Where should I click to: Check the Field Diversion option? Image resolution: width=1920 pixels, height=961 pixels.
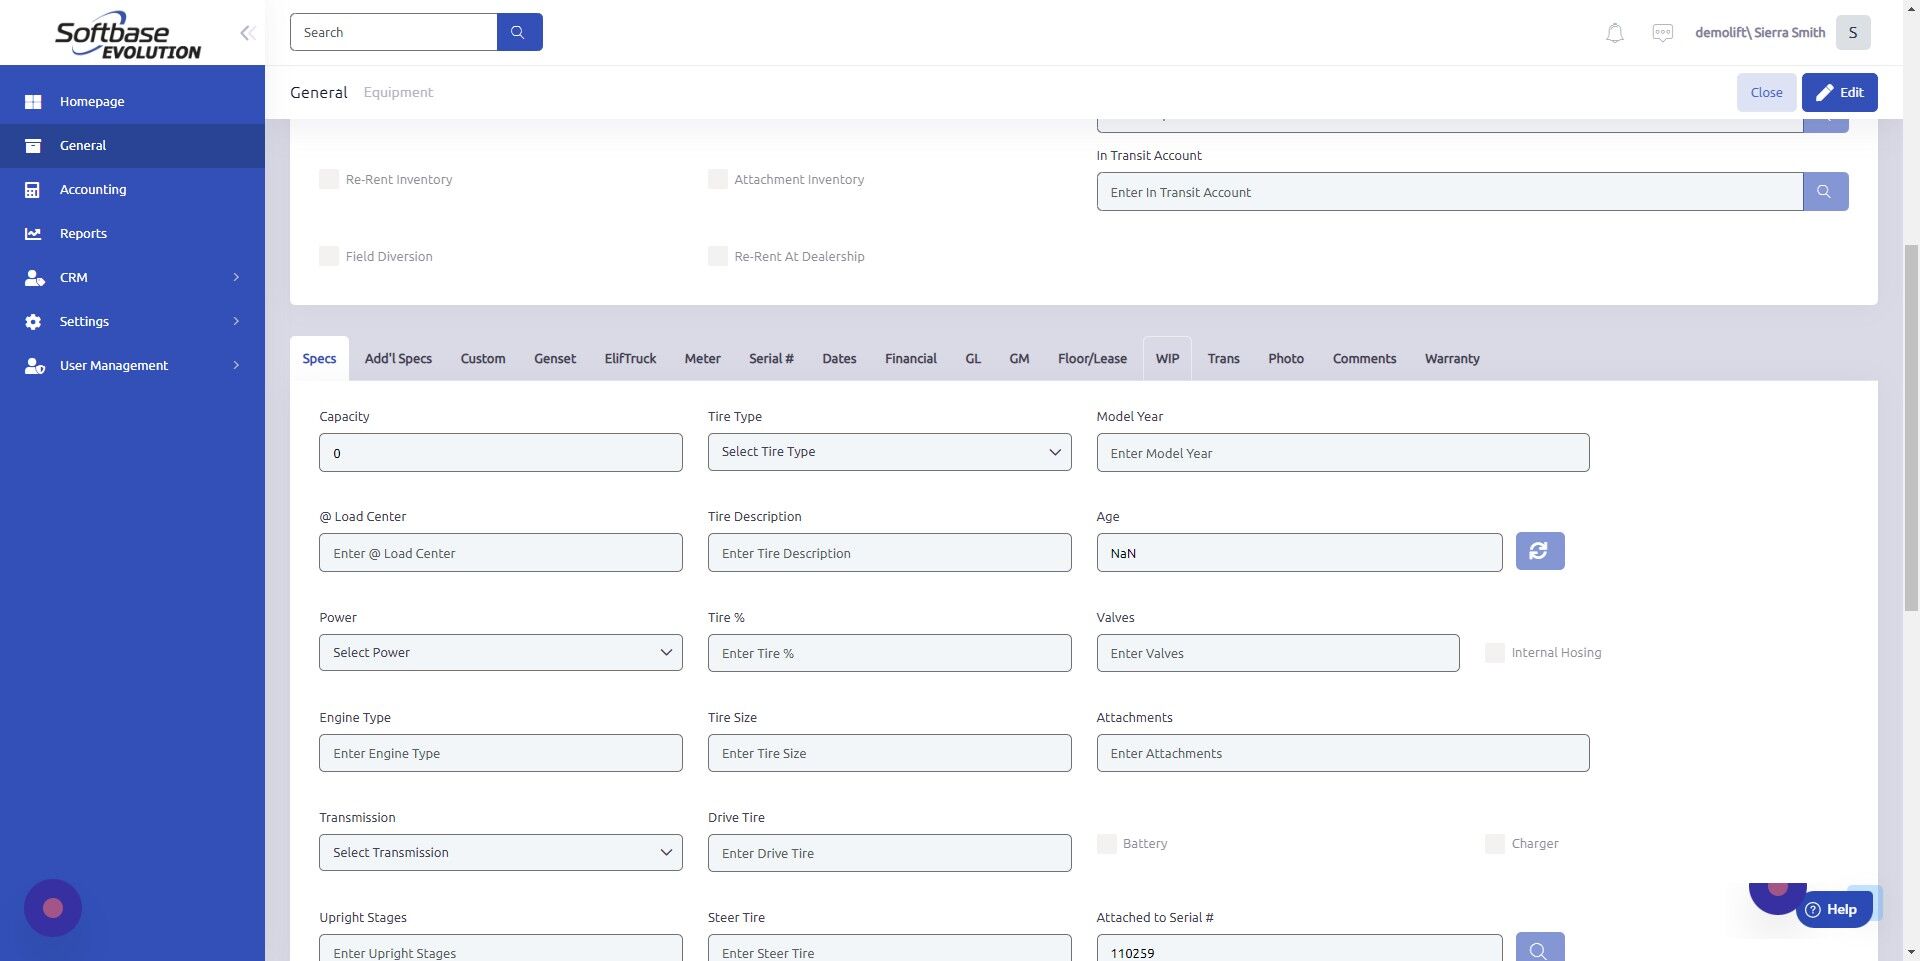click(x=329, y=256)
